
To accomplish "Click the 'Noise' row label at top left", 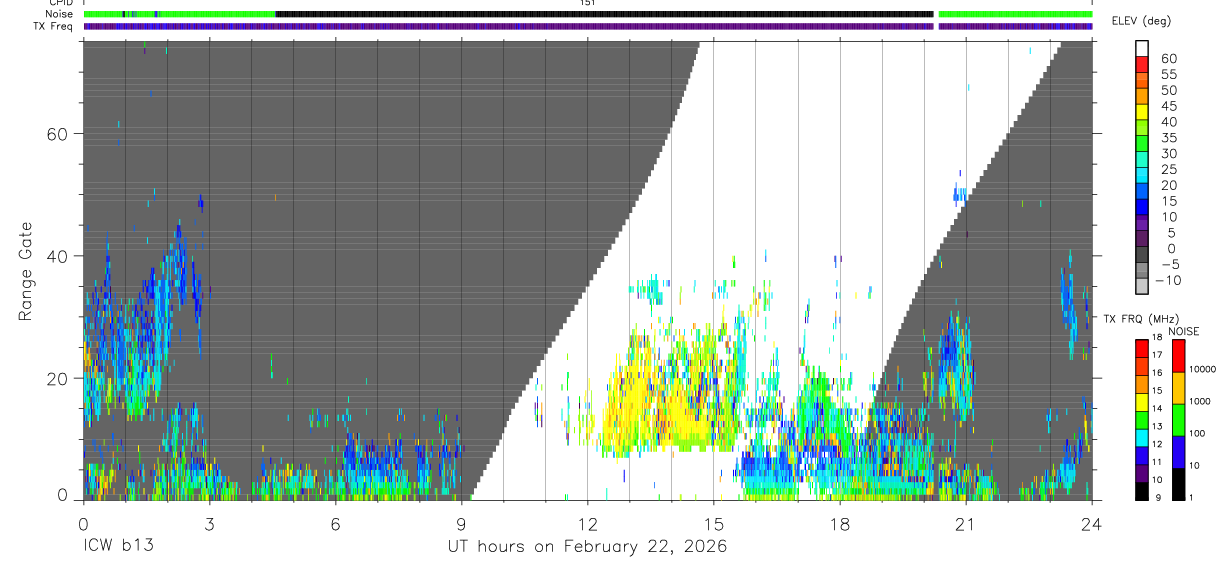I will (59, 14).
